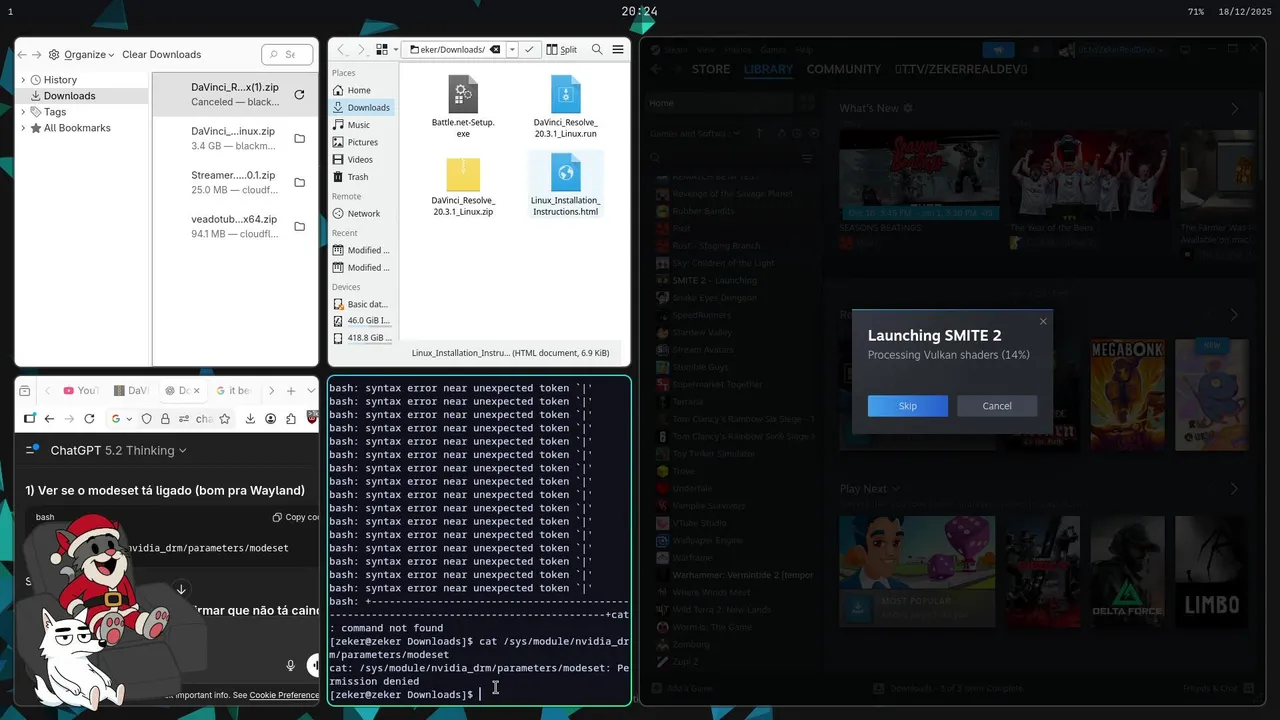The height and width of the screenshot is (720, 1280).
Task: Open the Organize menu in downloads library
Action: pyautogui.click(x=82, y=55)
